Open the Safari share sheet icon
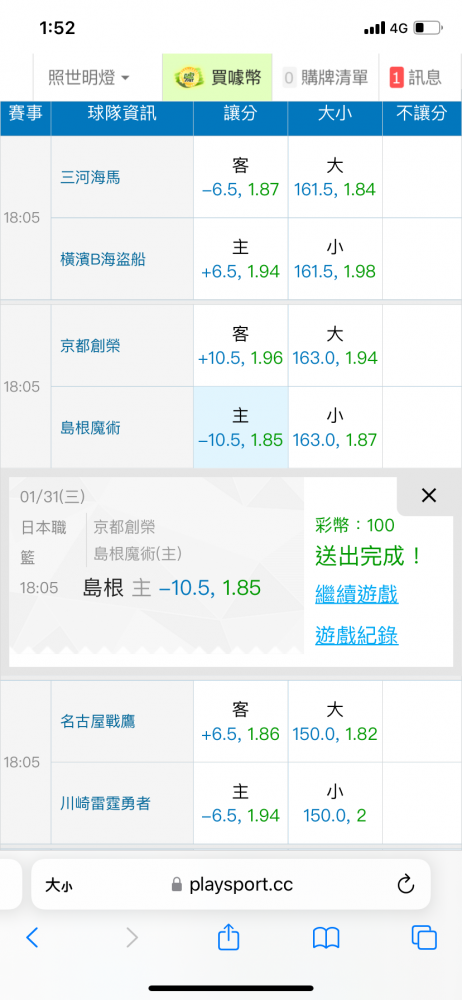The height and width of the screenshot is (1000, 462). point(228,937)
